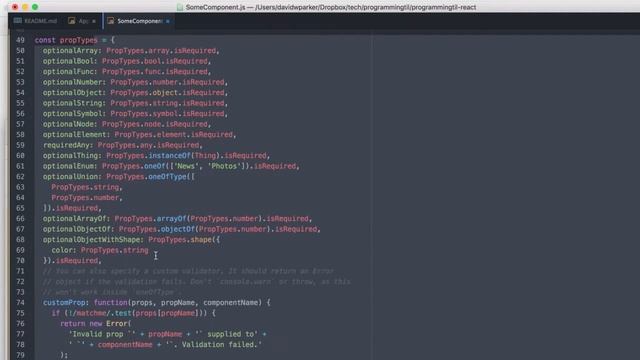This screenshot has height=360, width=640.
Task: Click the 'optionalObject' property name
Action: click(x=73, y=93)
